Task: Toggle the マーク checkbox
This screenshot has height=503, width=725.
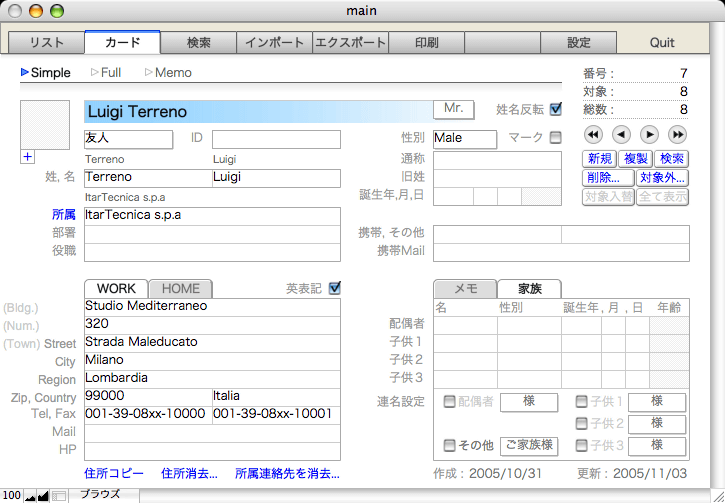Action: point(556,137)
